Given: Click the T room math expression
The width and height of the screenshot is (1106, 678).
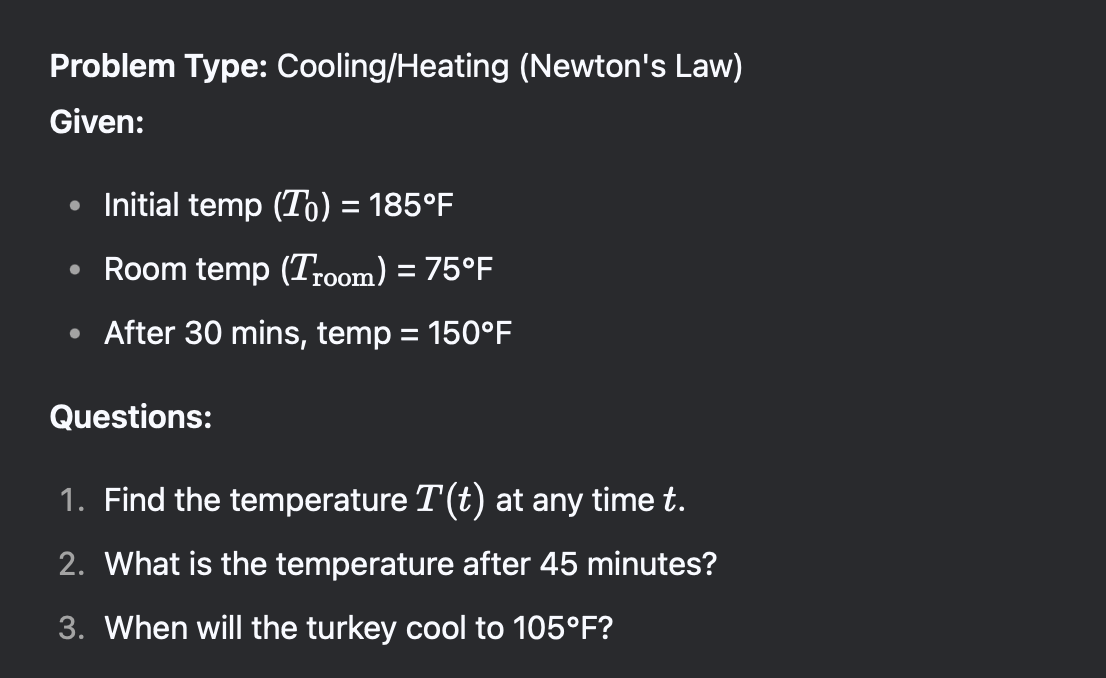Looking at the screenshot, I should (333, 271).
